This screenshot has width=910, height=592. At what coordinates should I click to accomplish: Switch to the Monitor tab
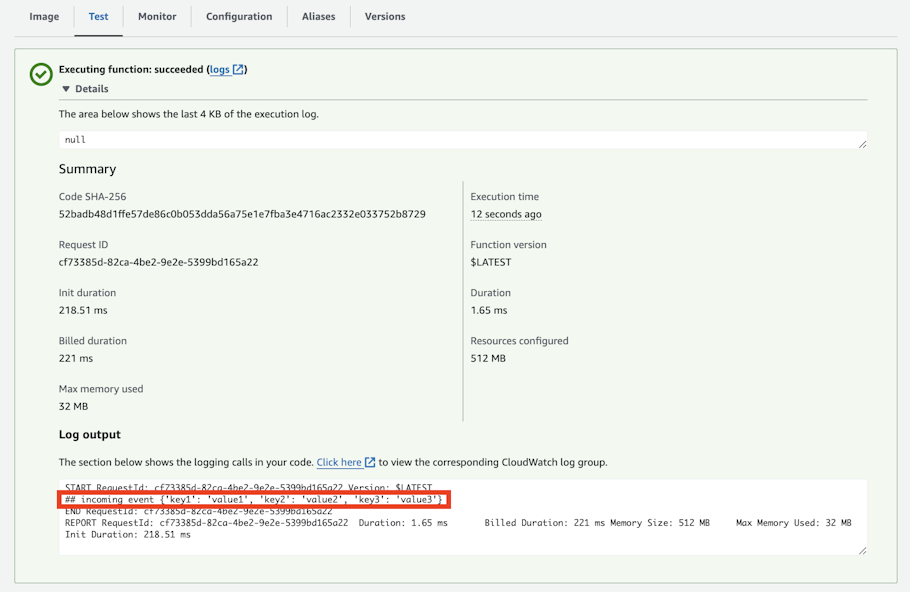point(156,16)
